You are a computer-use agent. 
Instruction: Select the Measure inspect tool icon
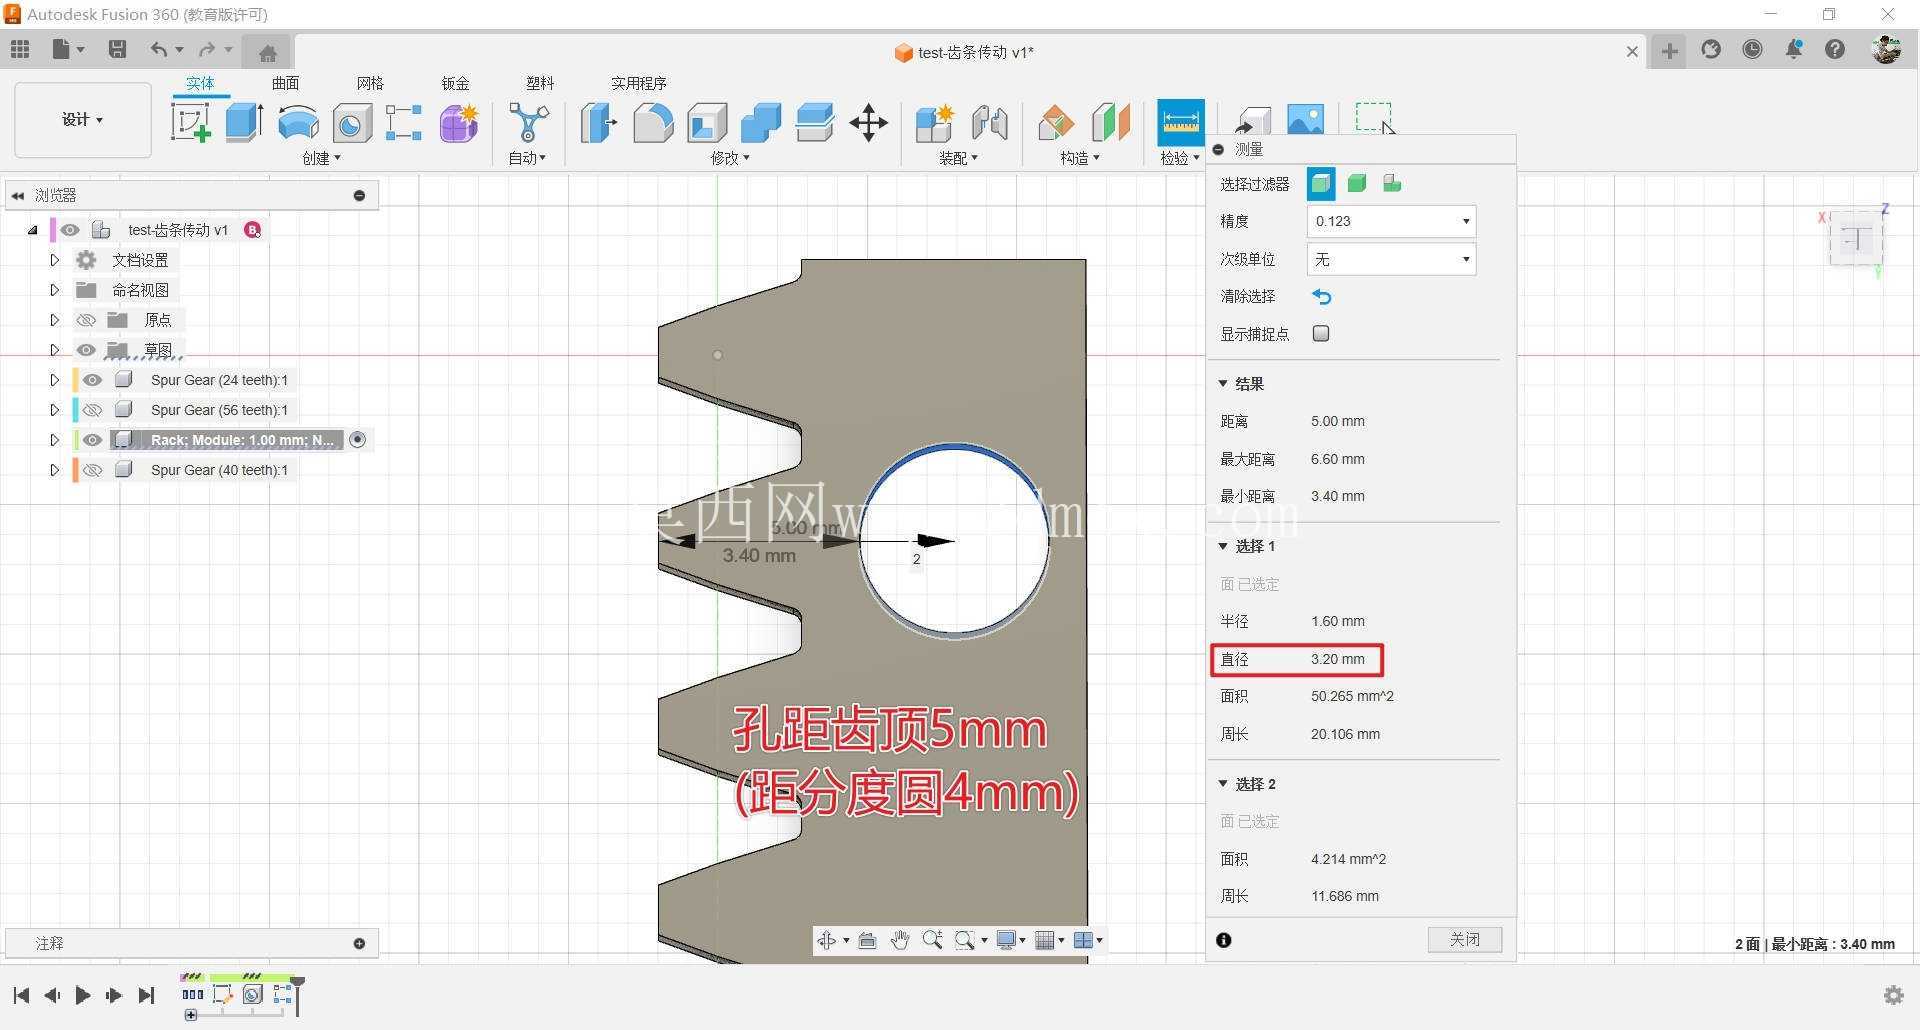(1180, 123)
